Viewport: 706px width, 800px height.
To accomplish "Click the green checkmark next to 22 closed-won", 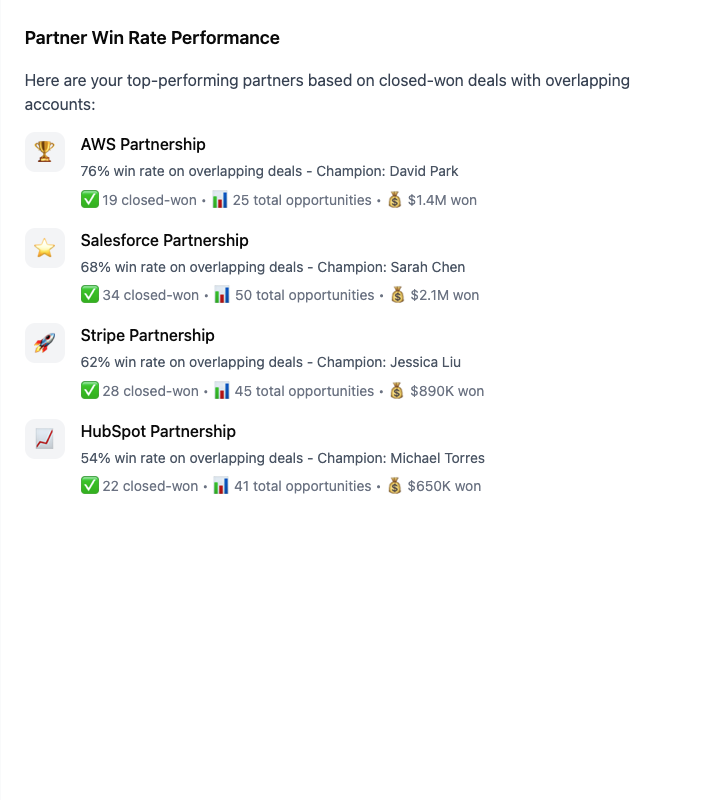I will tap(90, 486).
